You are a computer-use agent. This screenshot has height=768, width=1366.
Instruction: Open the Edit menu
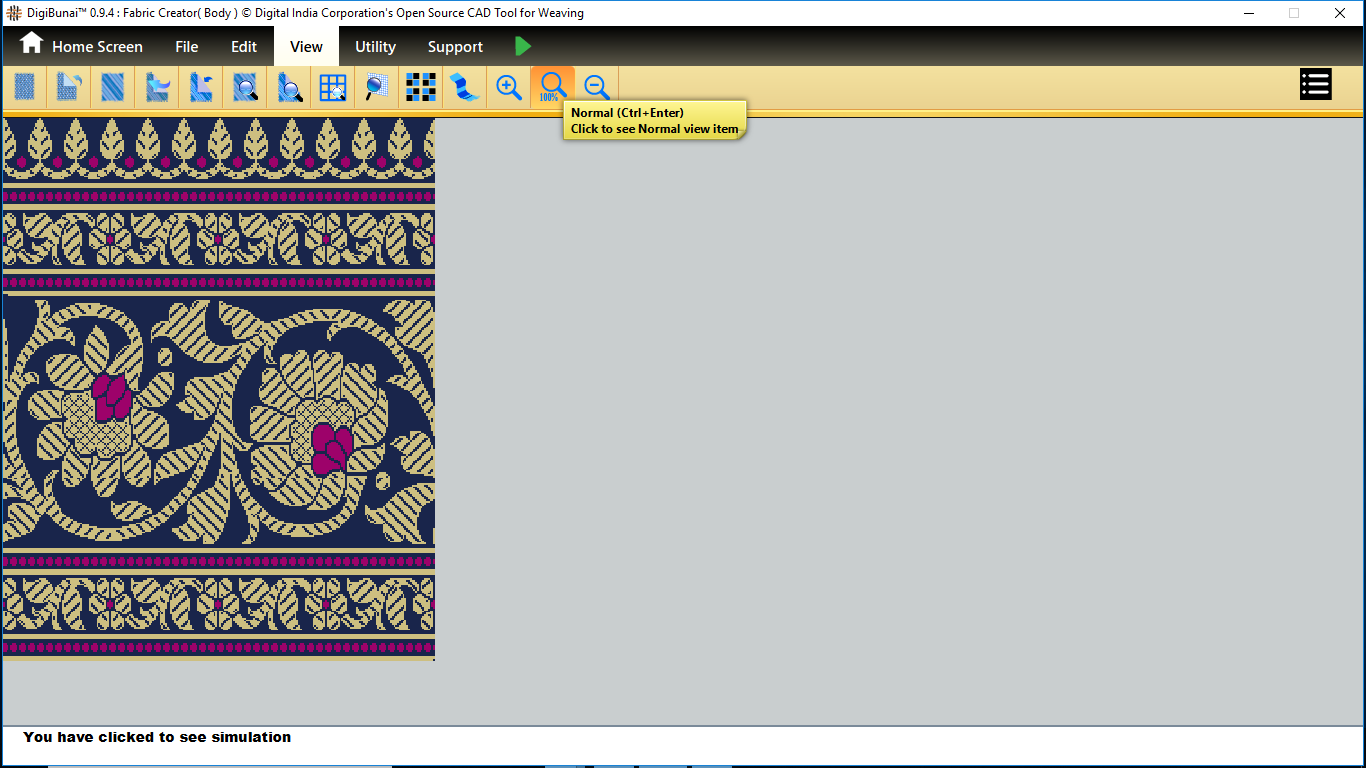[x=244, y=47]
